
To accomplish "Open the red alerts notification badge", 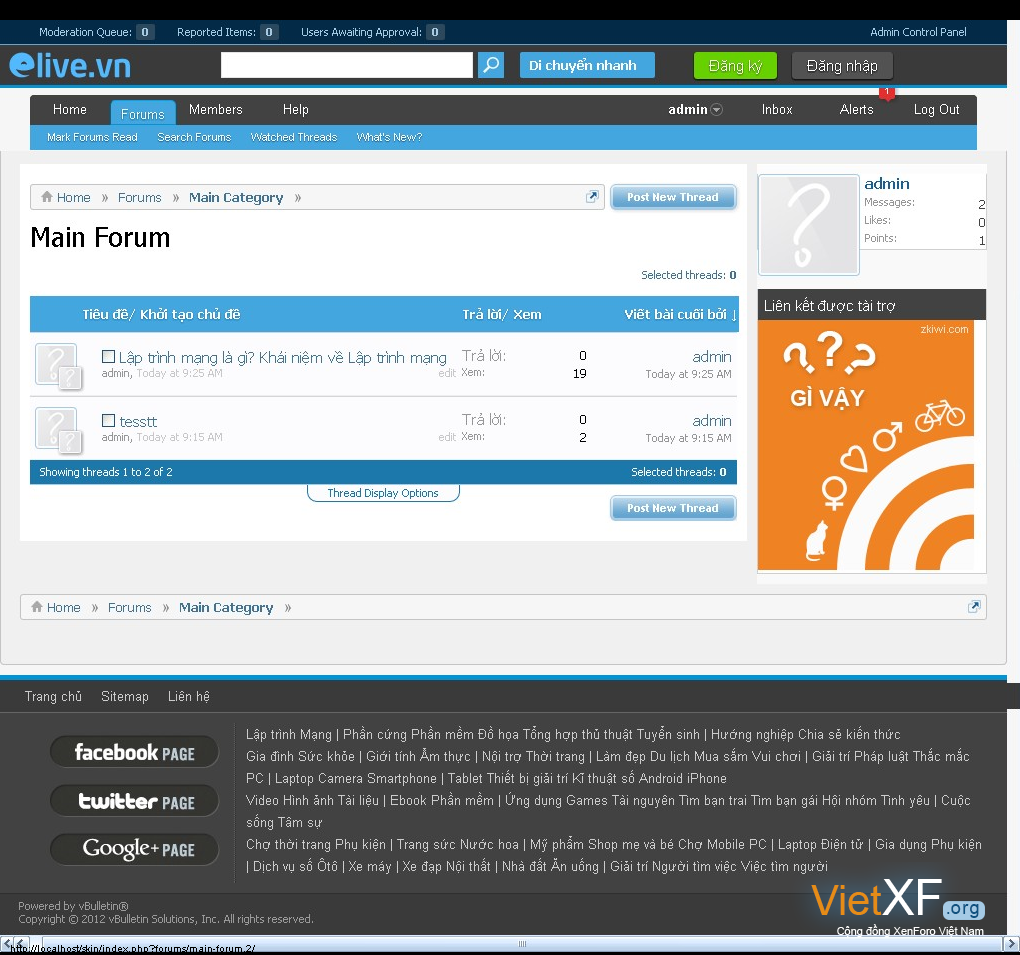I will (x=887, y=93).
